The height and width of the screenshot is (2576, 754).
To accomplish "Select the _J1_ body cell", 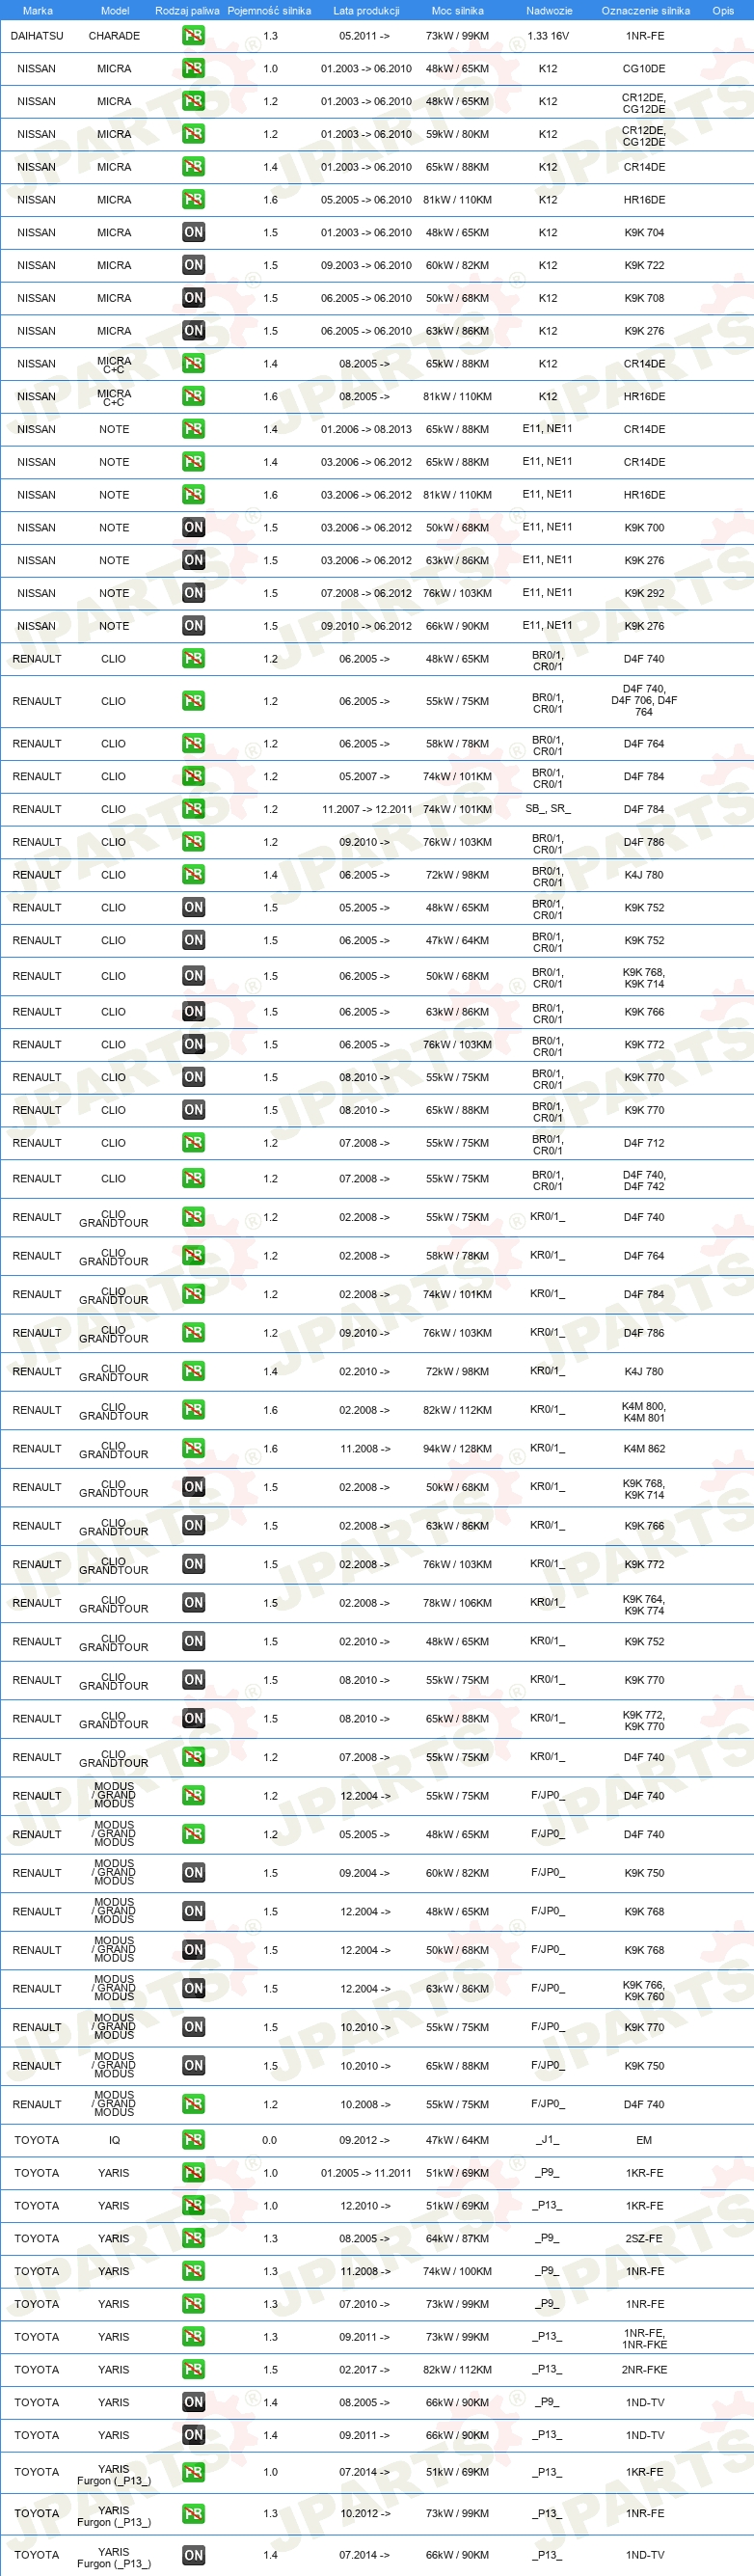I will click(x=548, y=2140).
